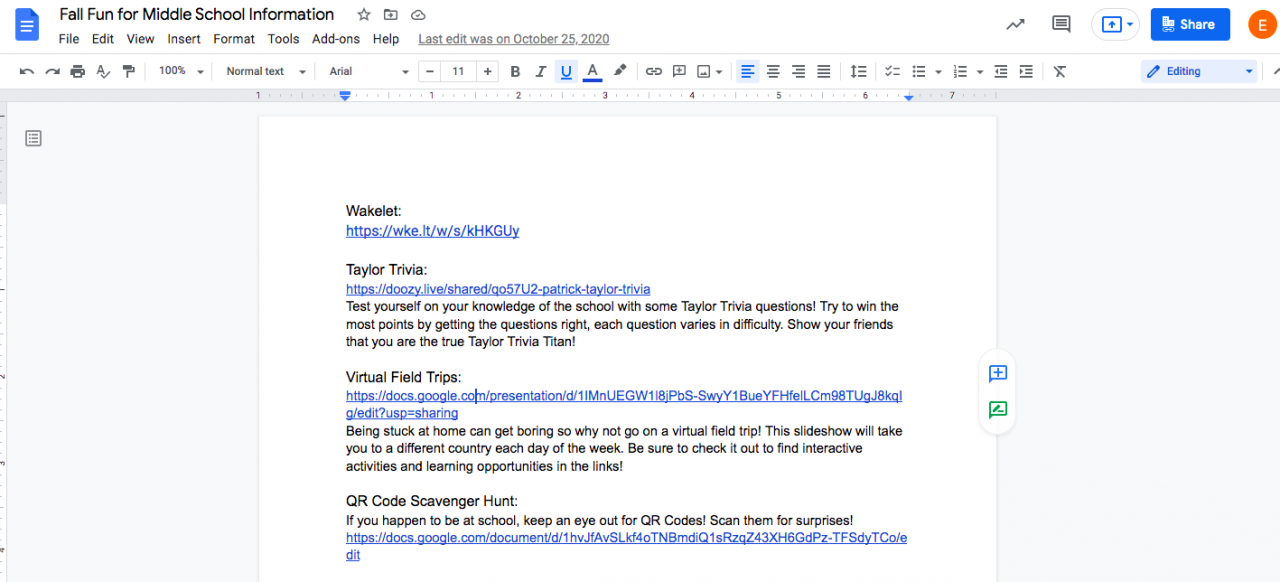Clear the text formatting
The image size is (1280, 582).
click(x=1060, y=71)
